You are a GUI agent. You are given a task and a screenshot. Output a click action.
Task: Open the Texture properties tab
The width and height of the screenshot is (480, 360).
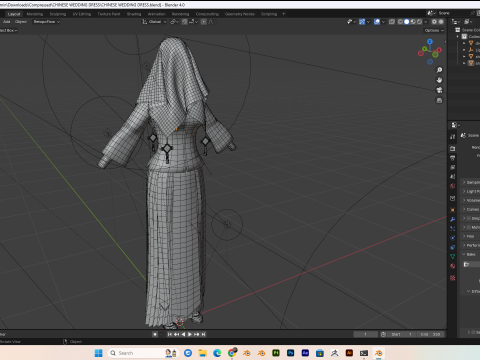point(452,278)
